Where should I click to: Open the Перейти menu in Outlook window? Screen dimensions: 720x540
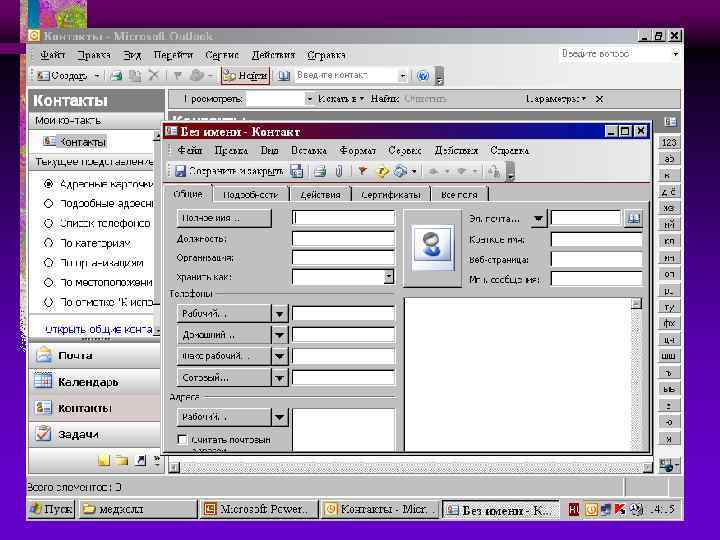(x=173, y=55)
